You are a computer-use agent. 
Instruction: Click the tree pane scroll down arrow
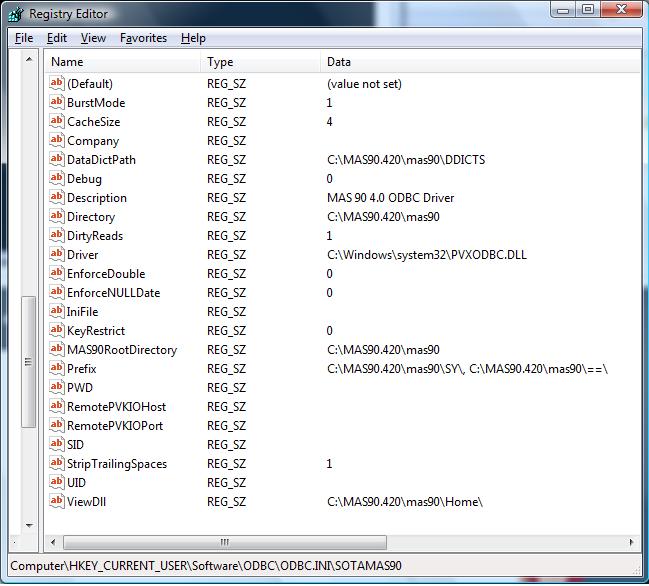coord(29,526)
